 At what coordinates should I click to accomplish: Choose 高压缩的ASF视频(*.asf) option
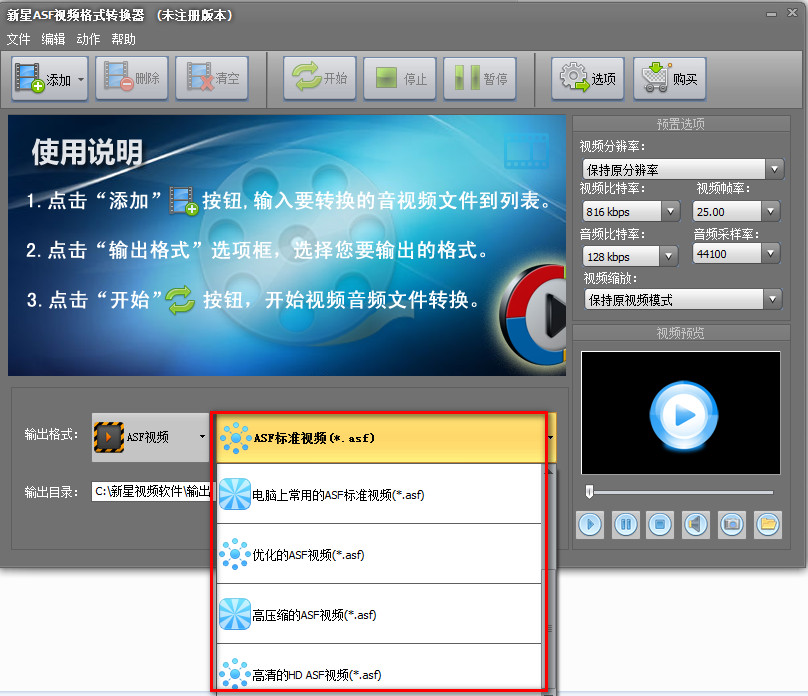(x=379, y=615)
